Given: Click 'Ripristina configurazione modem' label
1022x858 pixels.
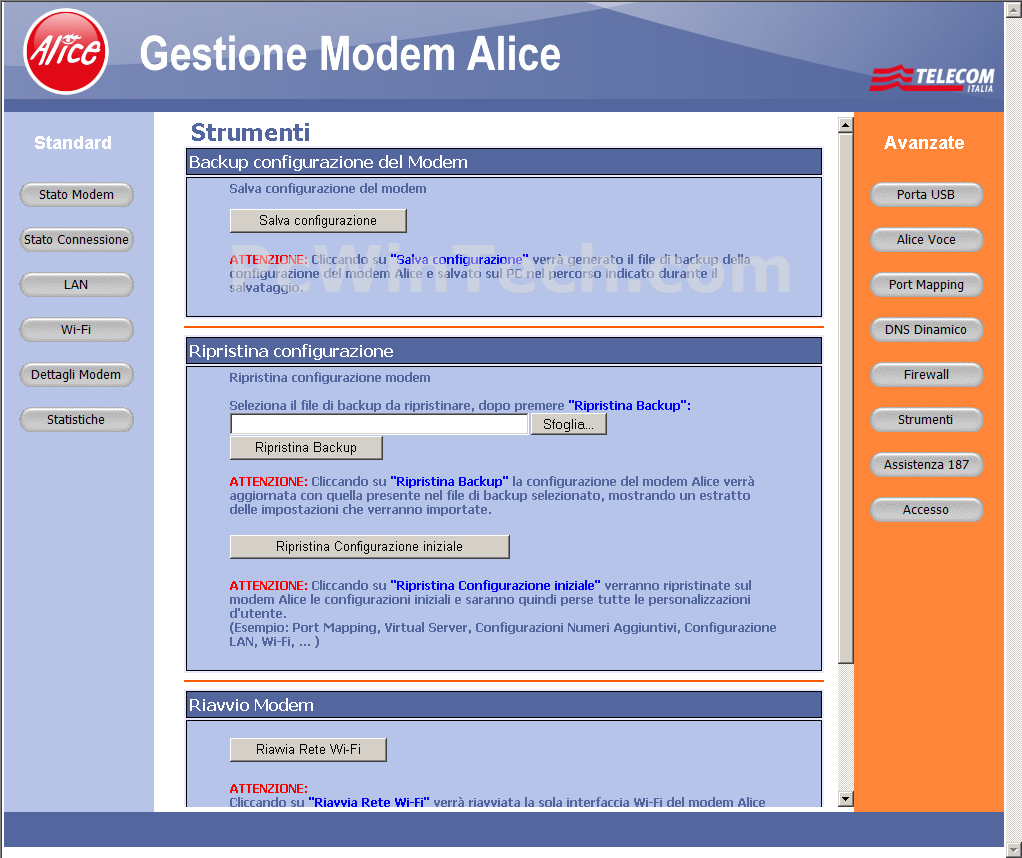Looking at the screenshot, I should coord(330,377).
